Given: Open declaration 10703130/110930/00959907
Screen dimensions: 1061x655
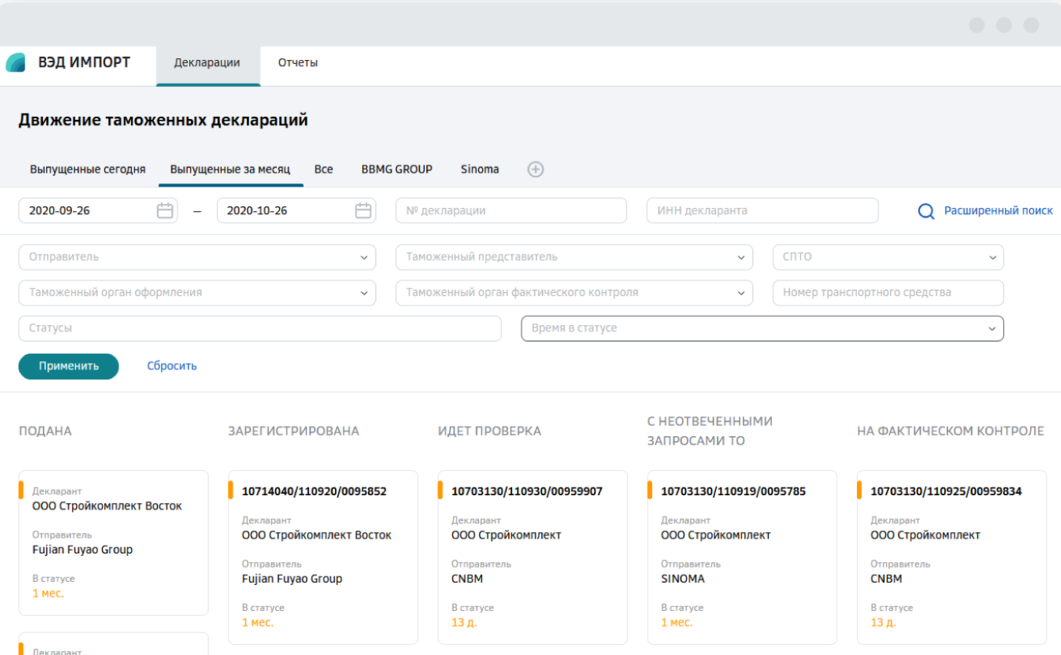Looking at the screenshot, I should click(x=526, y=491).
